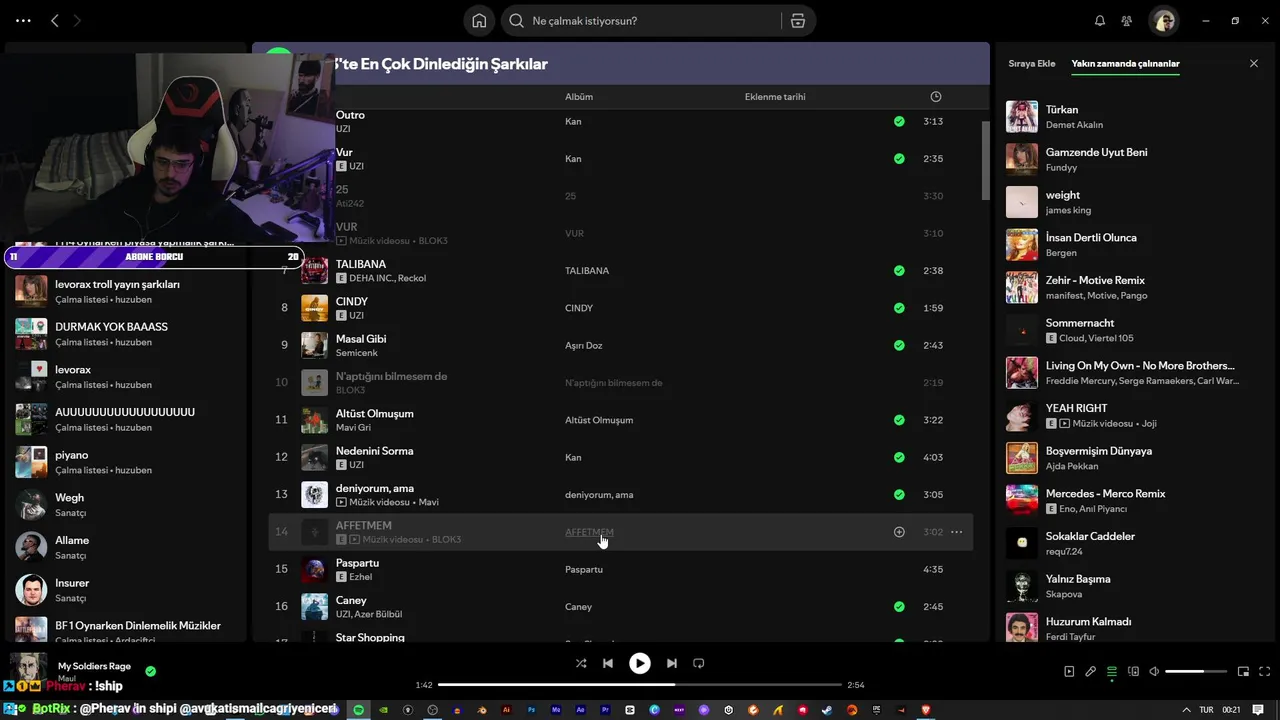Navigate back with the left arrow
Image resolution: width=1280 pixels, height=720 pixels.
click(x=55, y=20)
